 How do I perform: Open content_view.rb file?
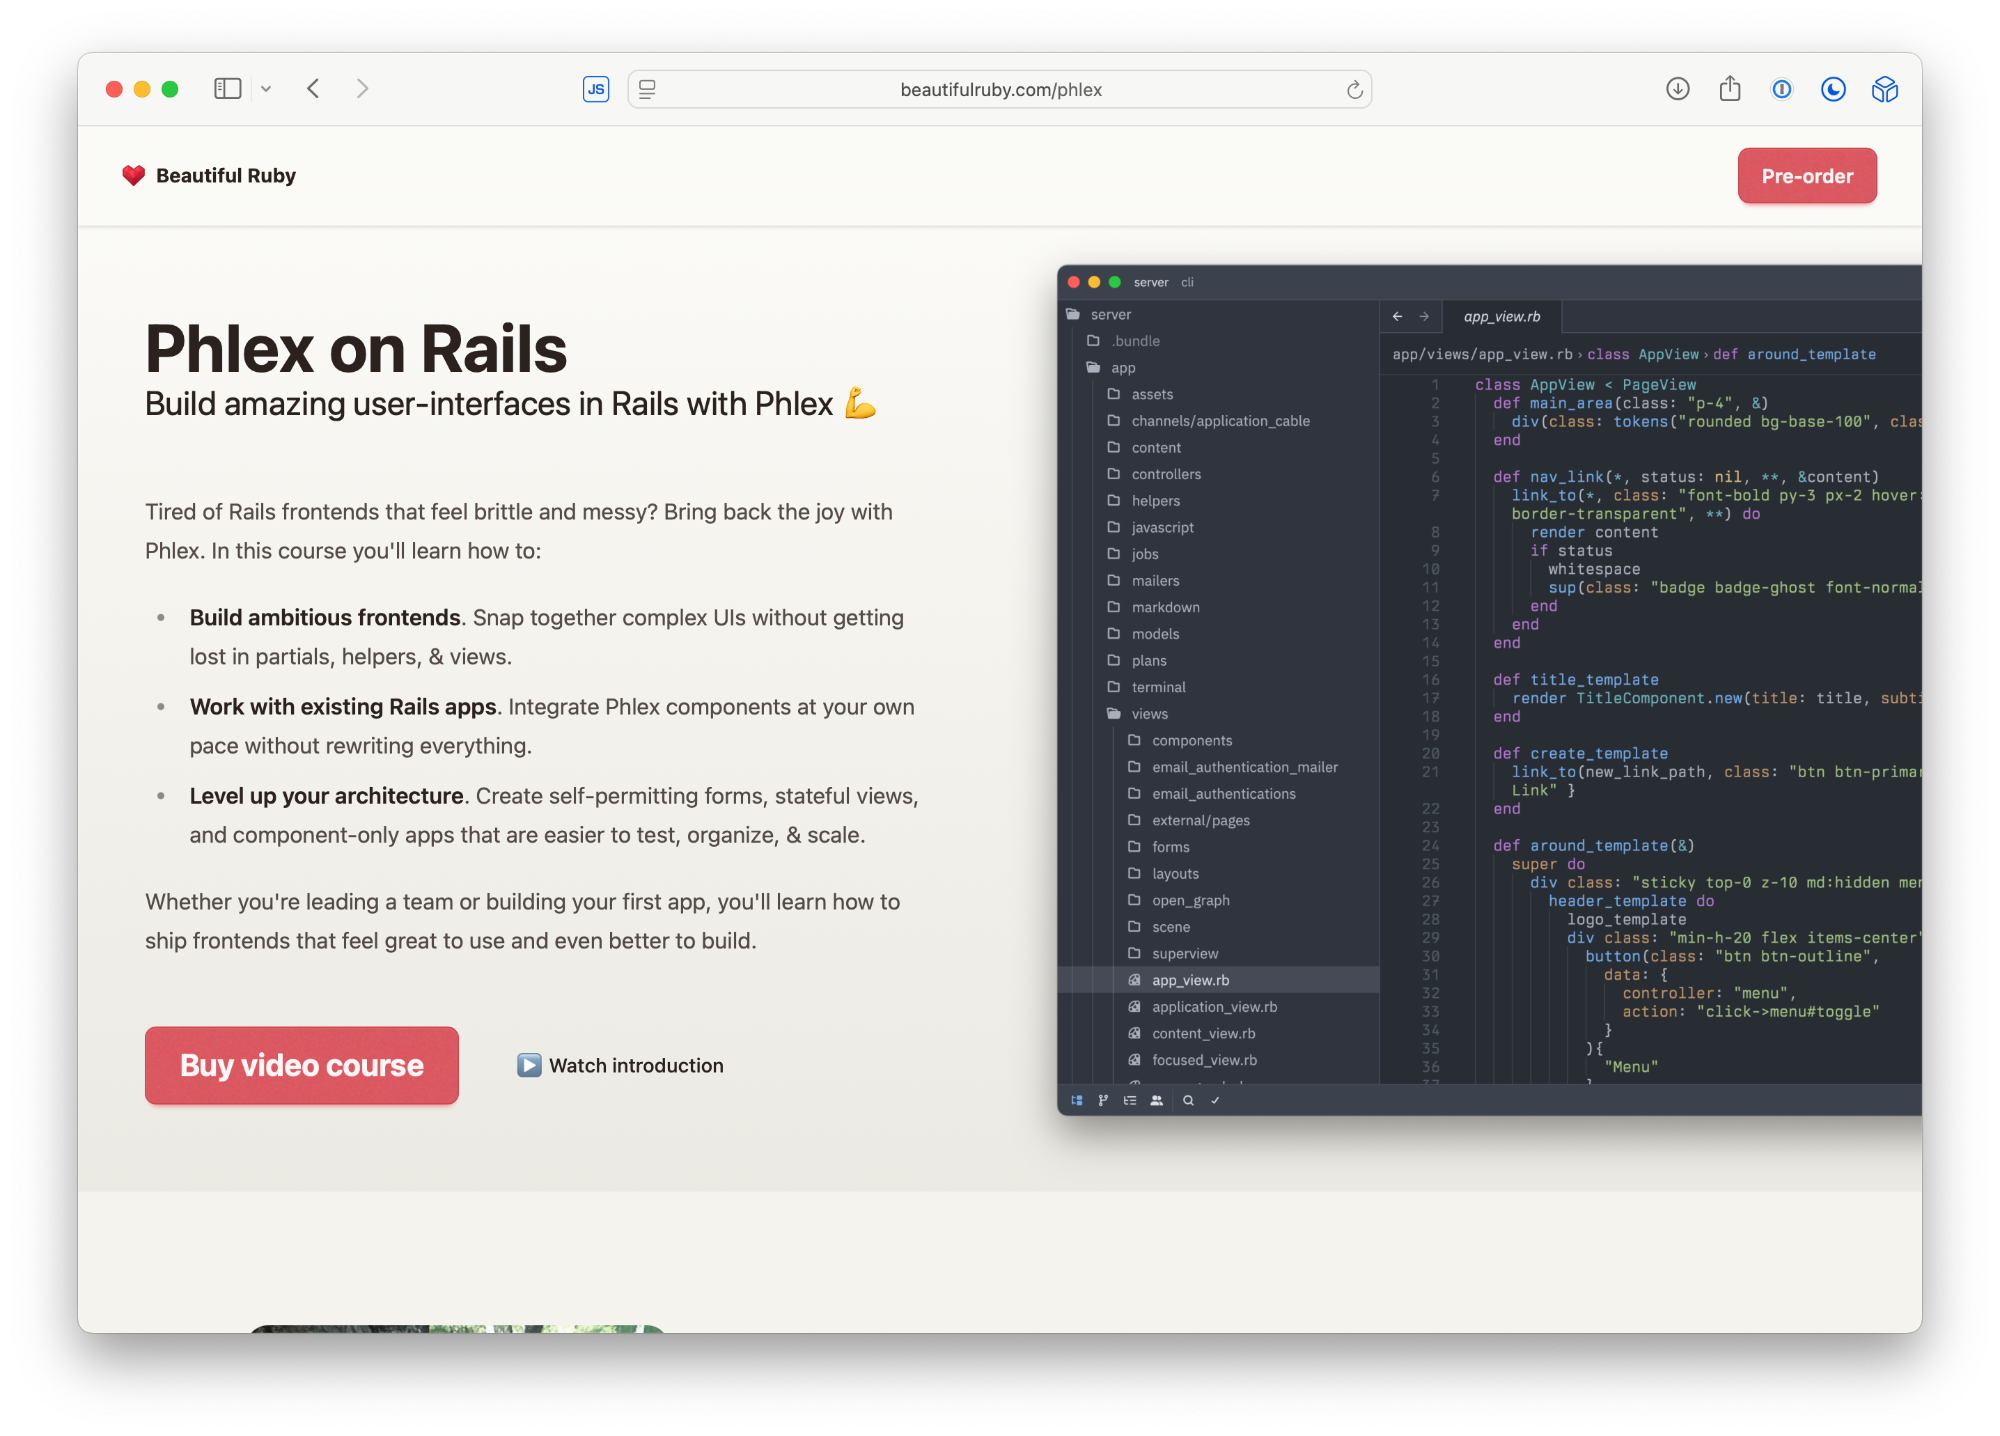[x=1218, y=1034]
